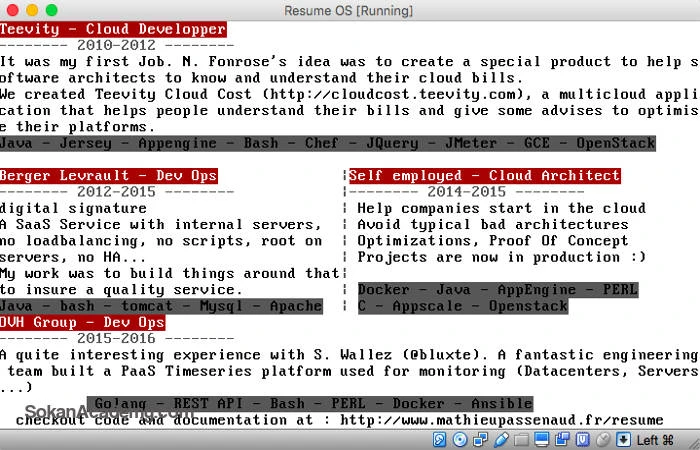This screenshot has width=700, height=450.
Task: Click Self employed - Cloud Architect heading
Action: pyautogui.click(x=484, y=175)
